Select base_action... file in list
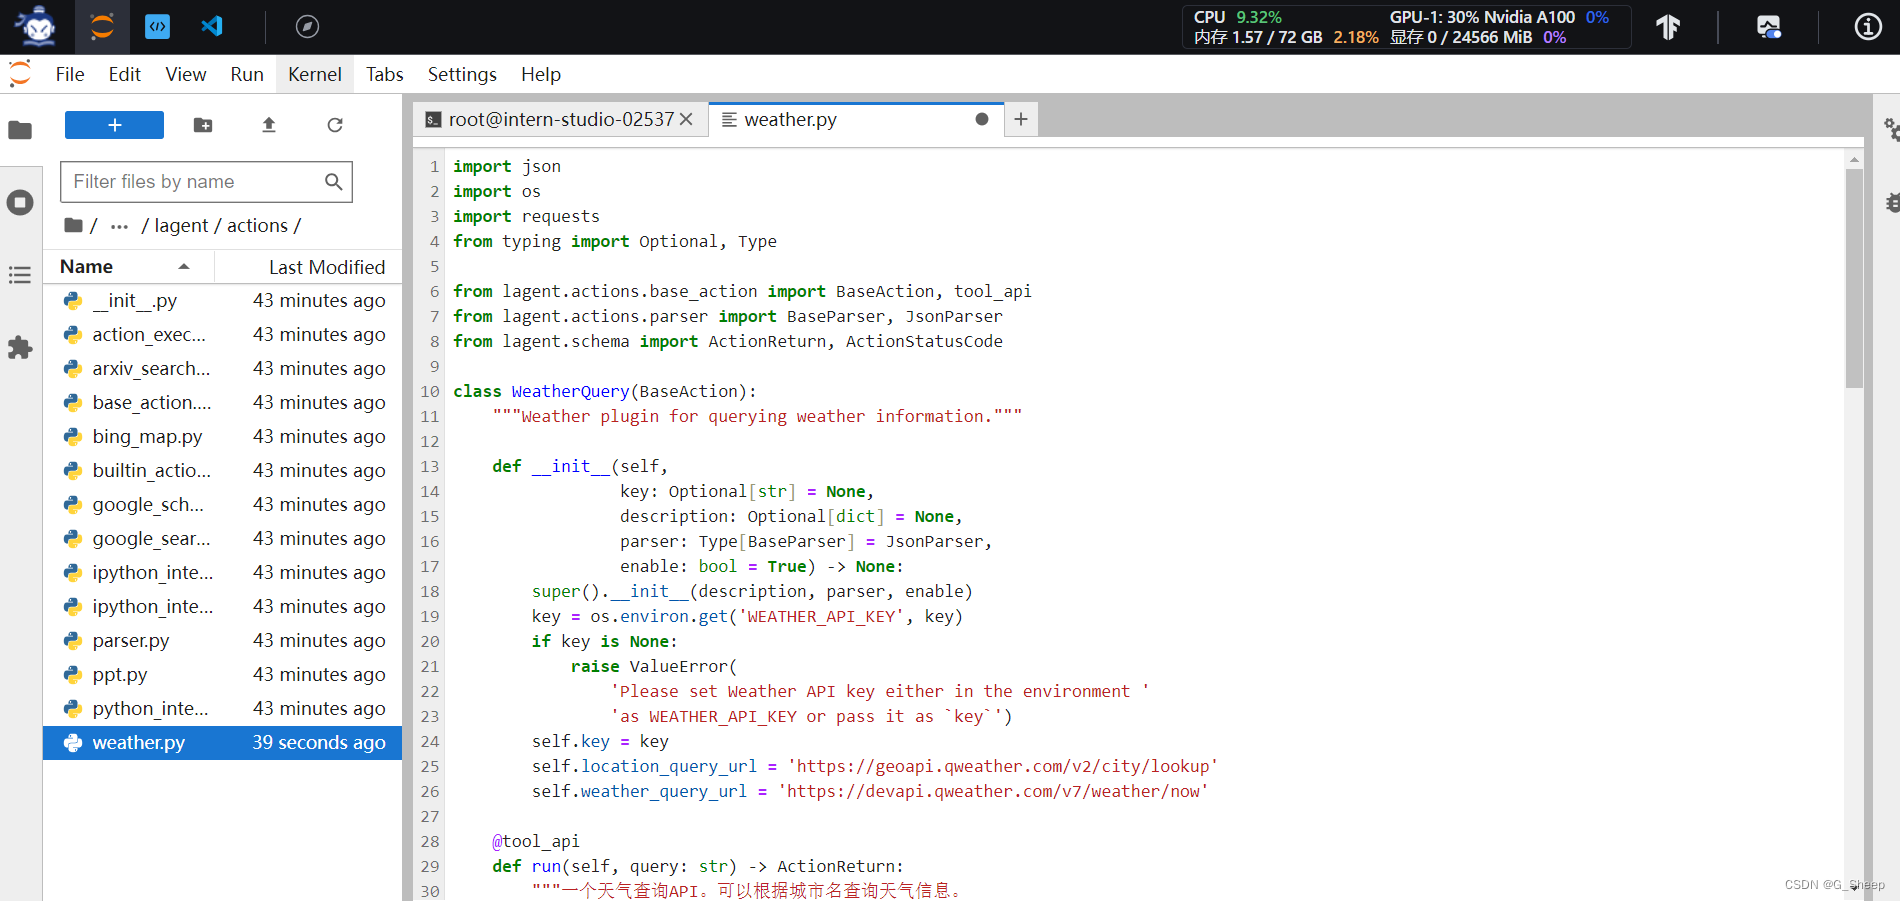 (222, 403)
